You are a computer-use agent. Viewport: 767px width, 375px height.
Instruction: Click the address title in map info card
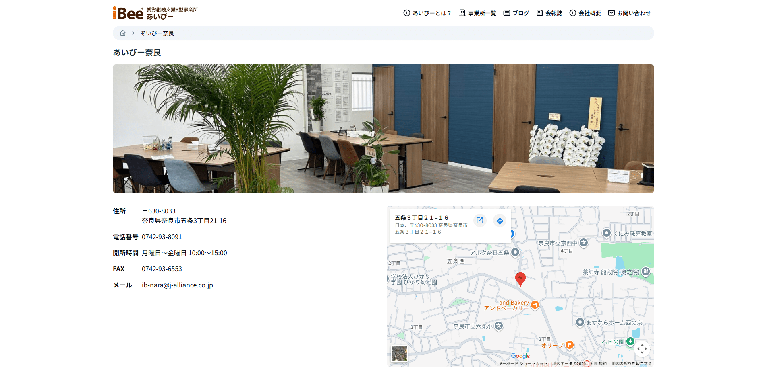click(x=422, y=217)
